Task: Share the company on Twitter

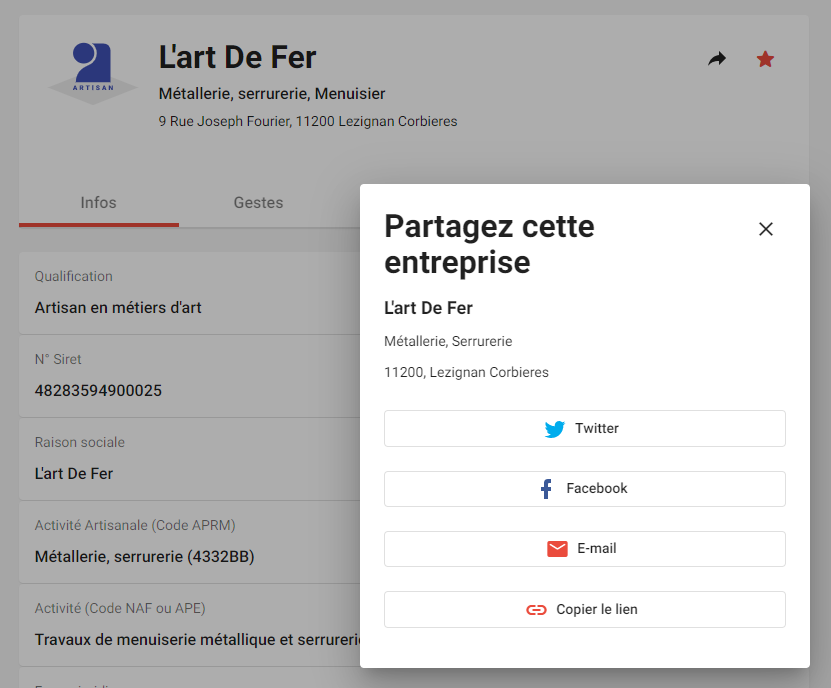Action: coord(585,428)
